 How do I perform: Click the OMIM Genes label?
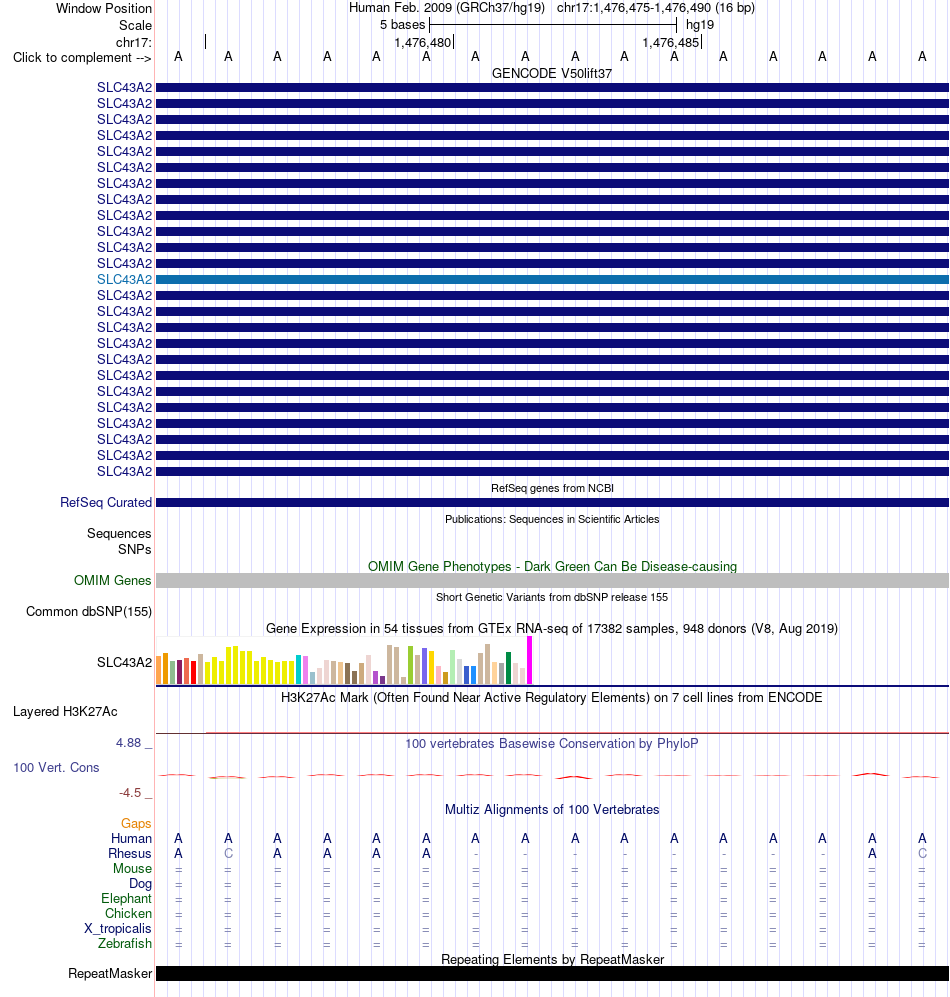[x=113, y=581]
